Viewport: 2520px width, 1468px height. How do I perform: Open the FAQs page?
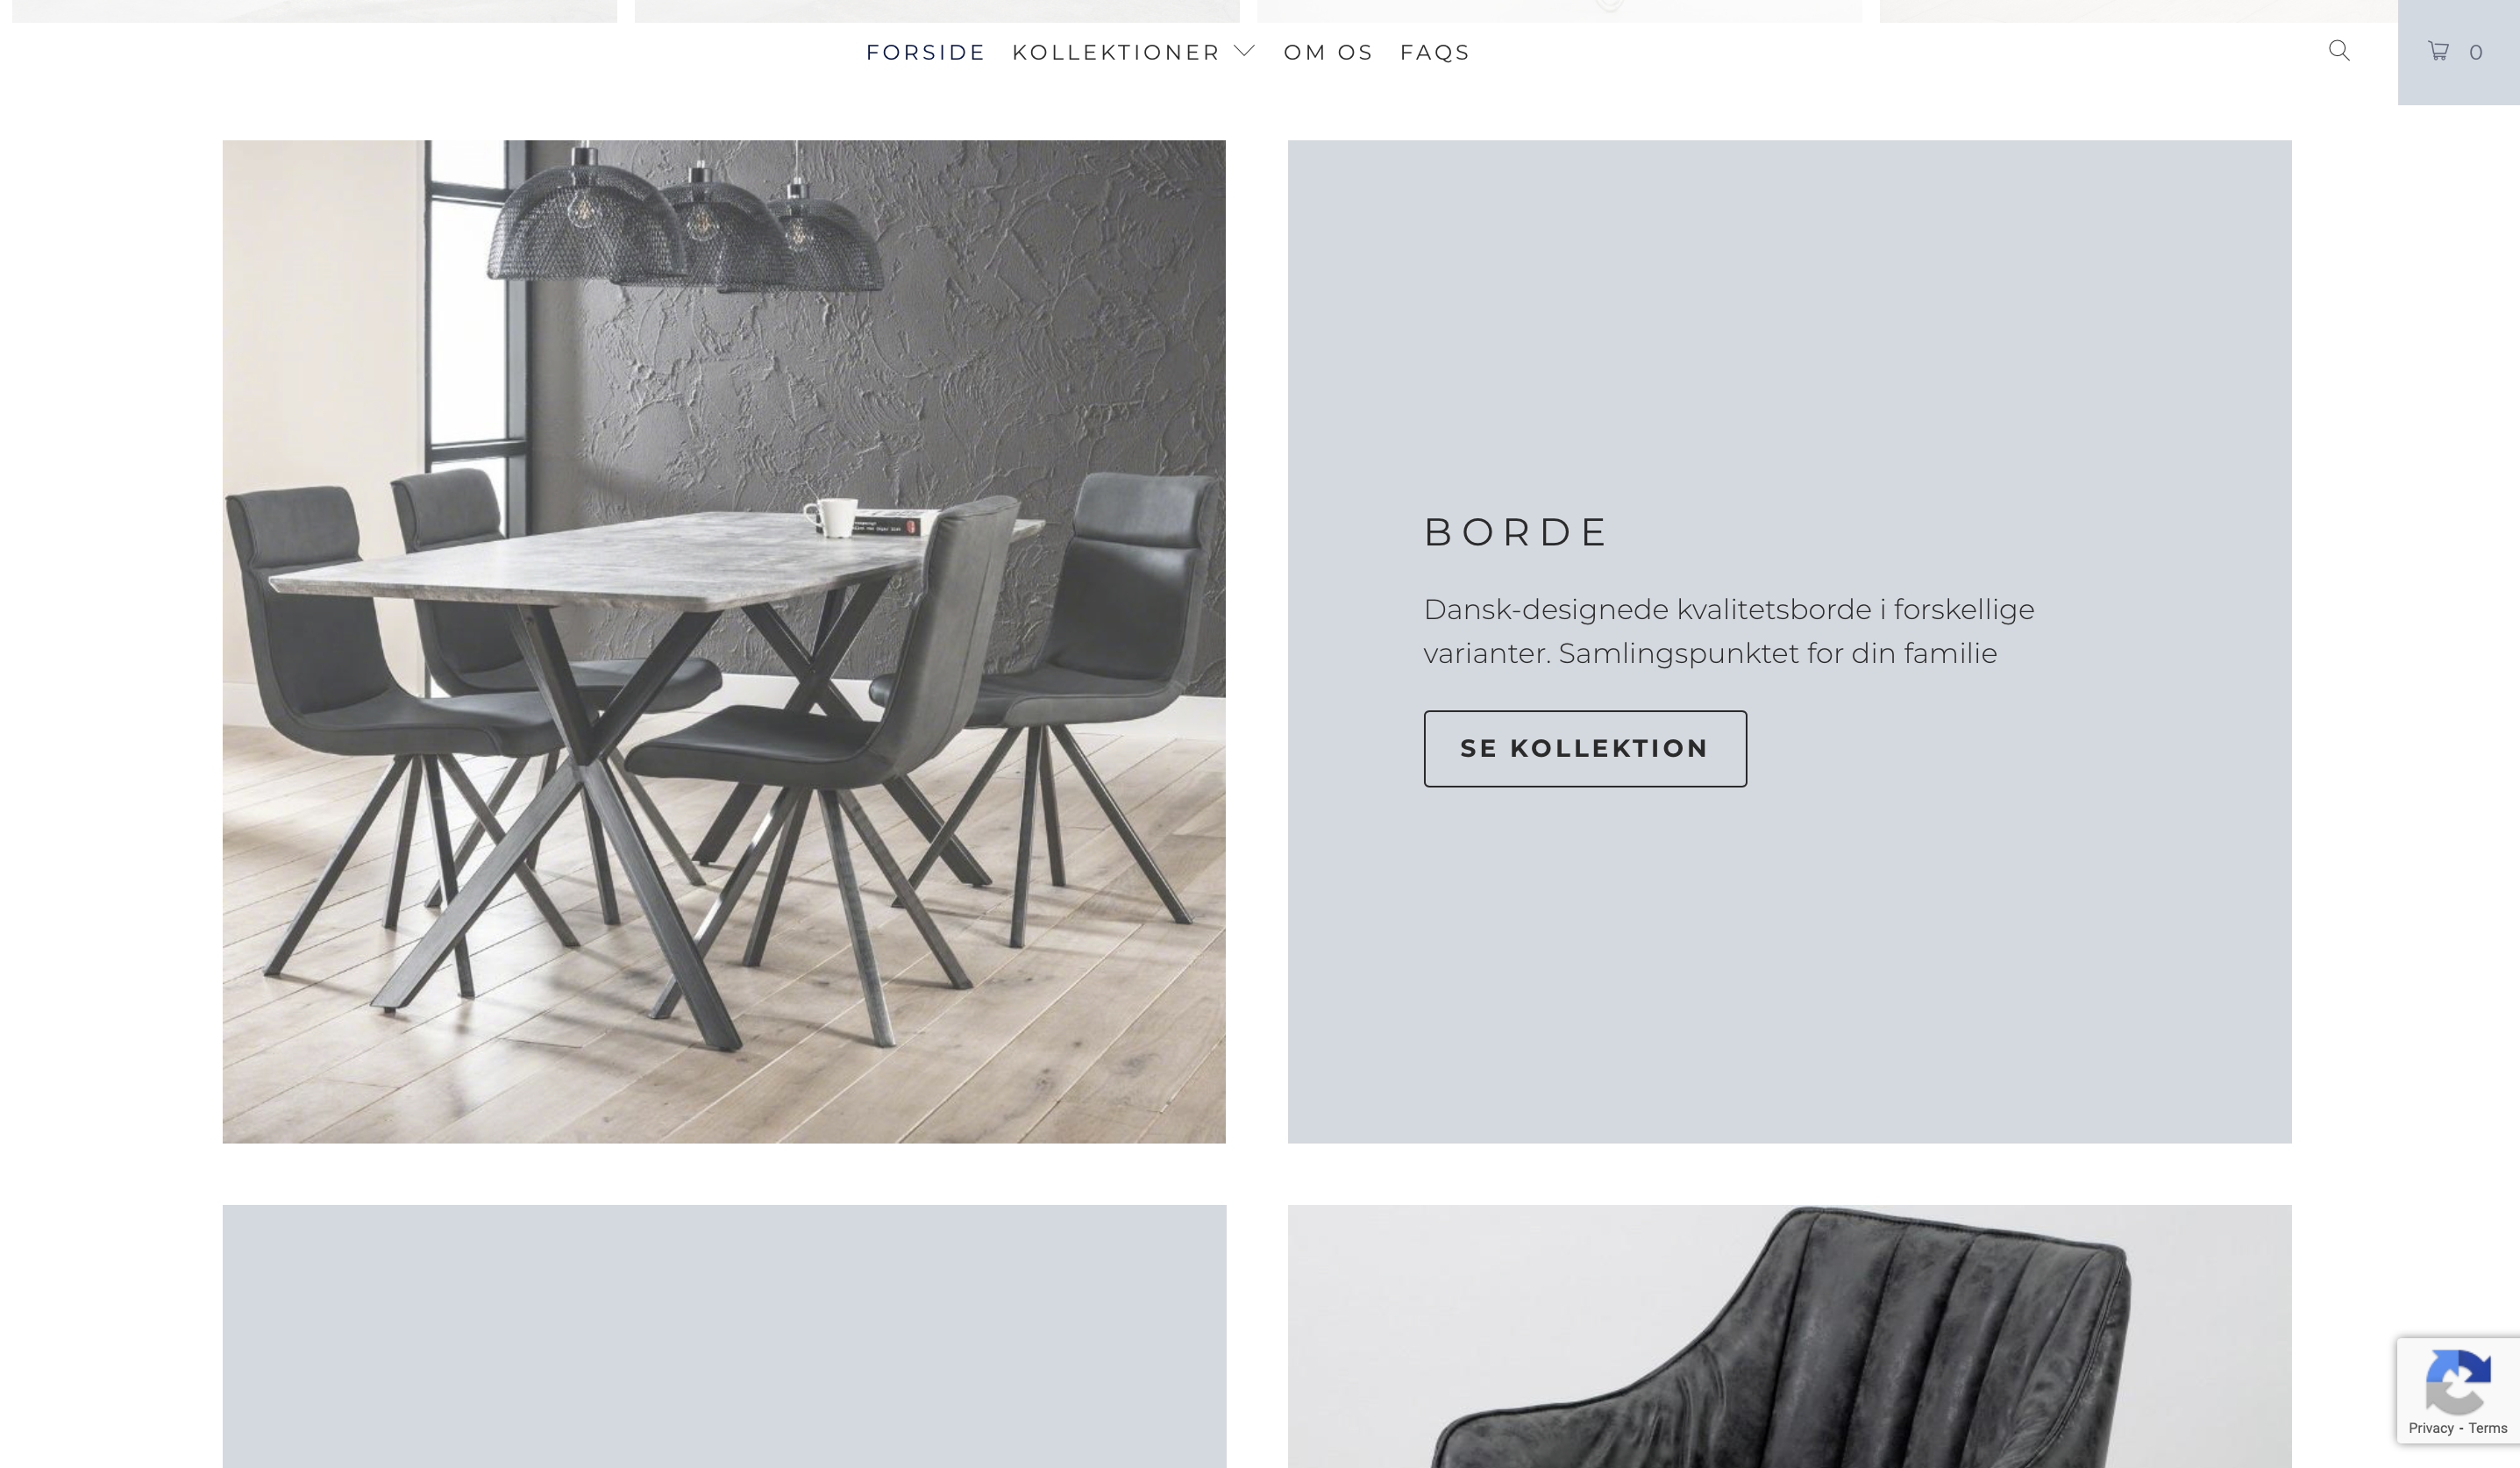1434,52
